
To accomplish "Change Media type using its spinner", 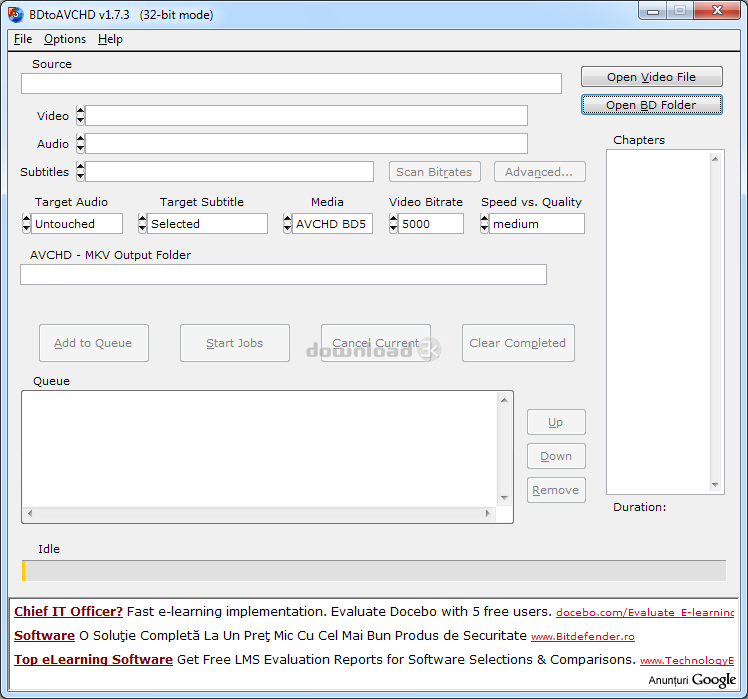I will pyautogui.click(x=287, y=224).
